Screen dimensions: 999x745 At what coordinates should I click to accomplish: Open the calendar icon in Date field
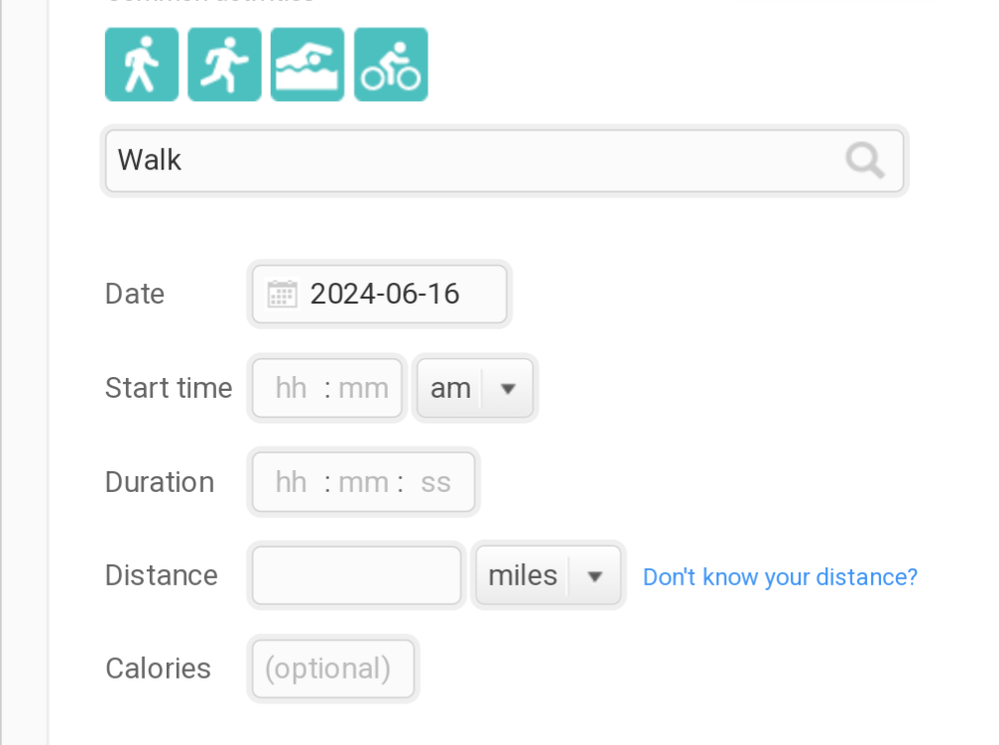pos(282,294)
